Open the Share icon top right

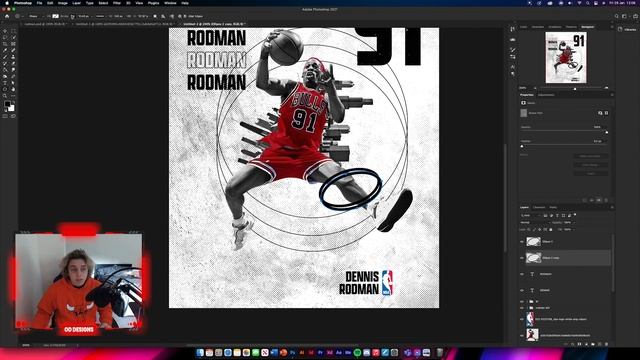(636, 16)
